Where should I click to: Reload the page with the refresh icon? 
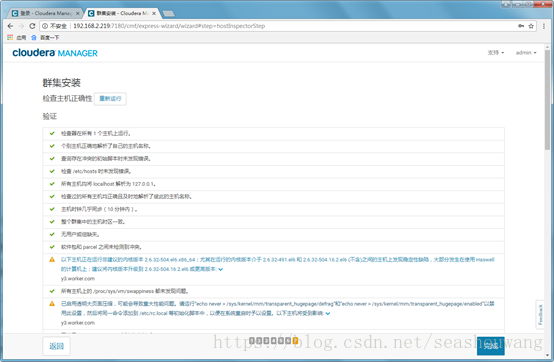click(32, 26)
